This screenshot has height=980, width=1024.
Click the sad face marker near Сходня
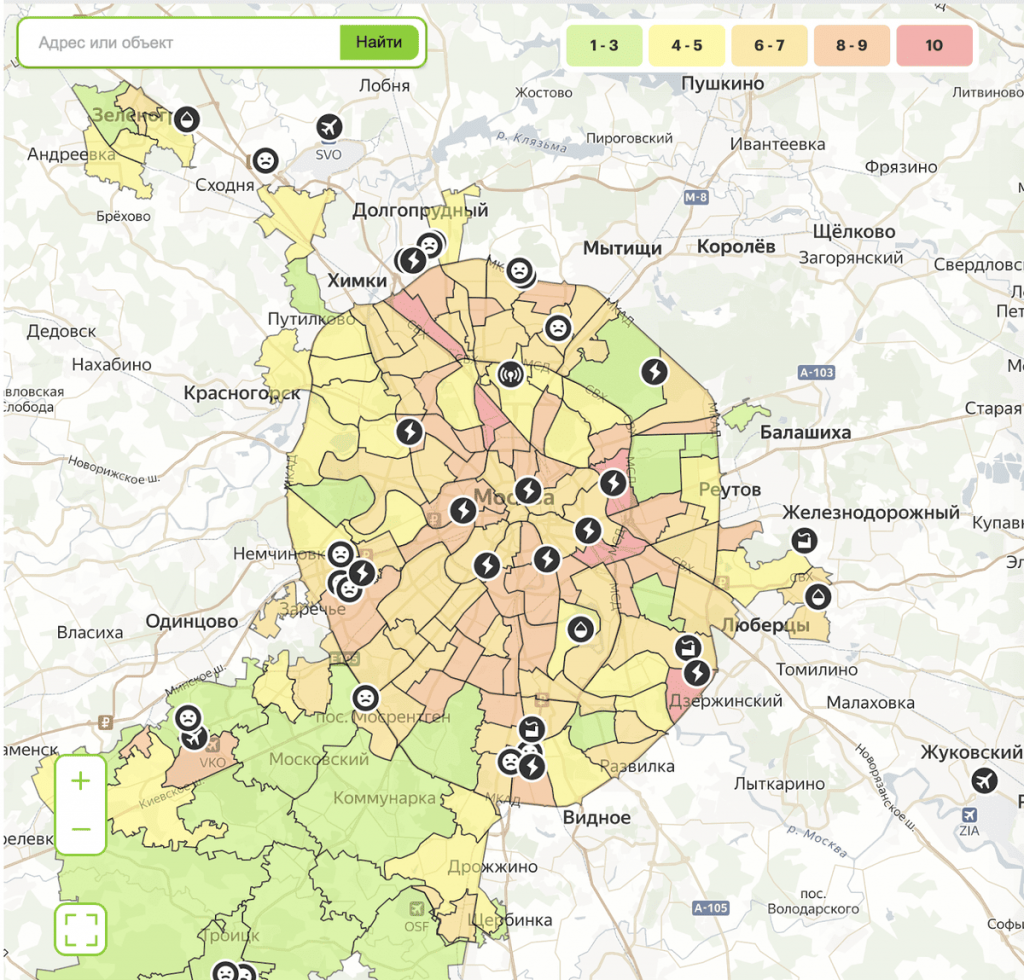point(265,160)
